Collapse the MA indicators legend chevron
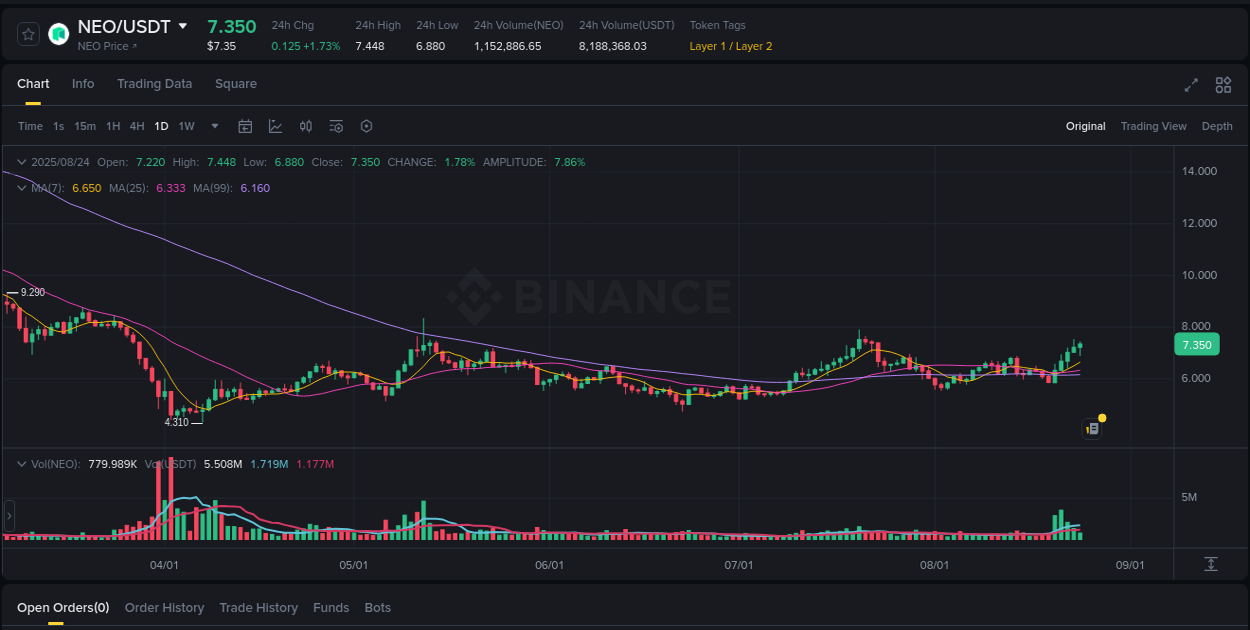This screenshot has width=1250, height=630. 22,188
